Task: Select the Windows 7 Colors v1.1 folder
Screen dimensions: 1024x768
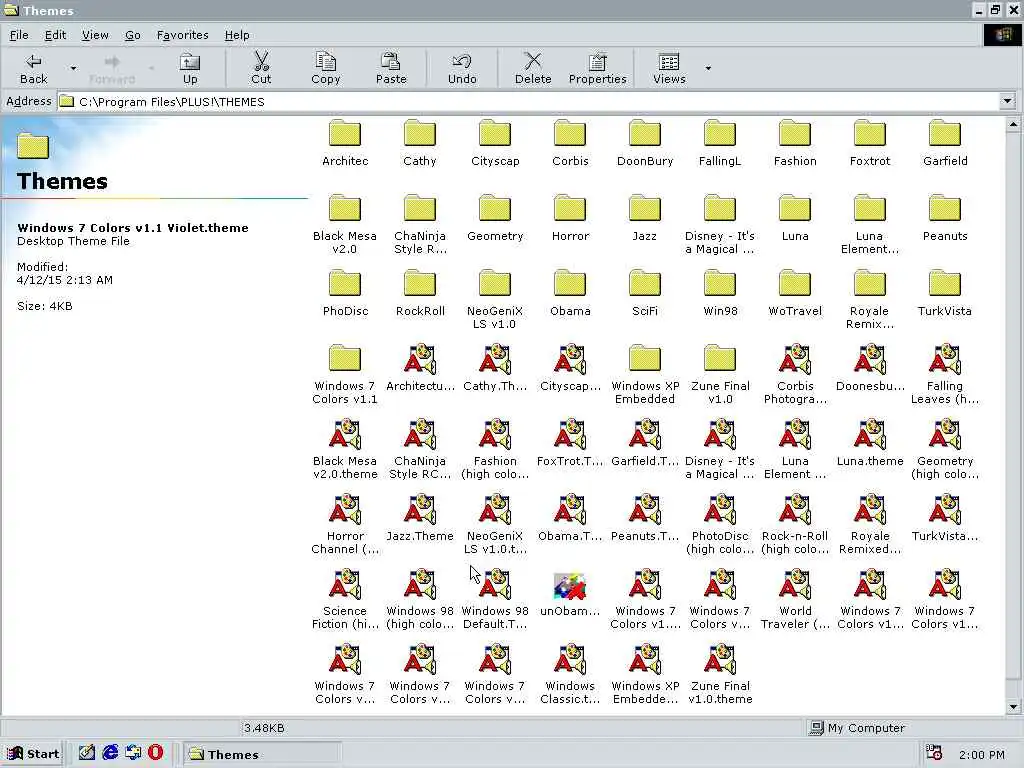Action: tap(345, 375)
